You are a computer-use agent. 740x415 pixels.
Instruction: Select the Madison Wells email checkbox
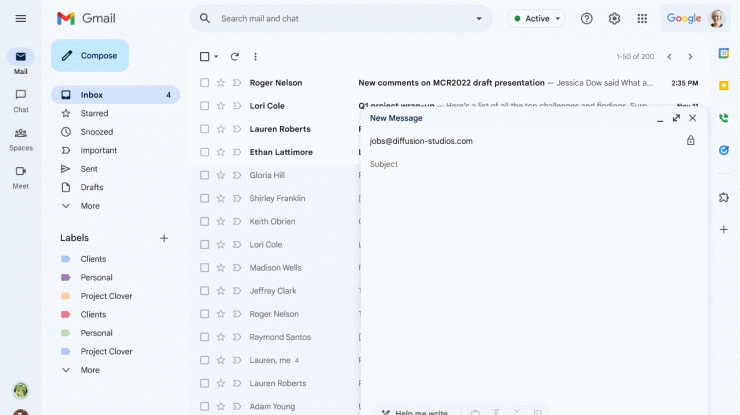click(204, 268)
